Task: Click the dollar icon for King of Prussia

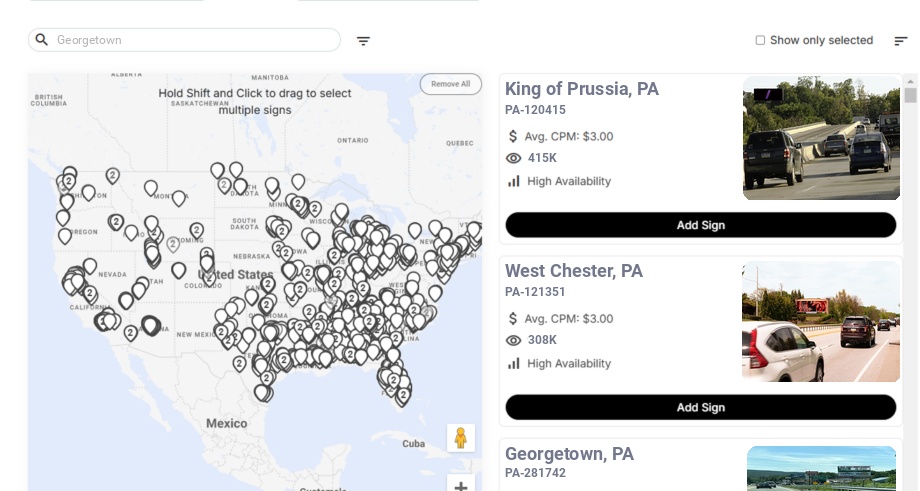Action: pyautogui.click(x=513, y=137)
